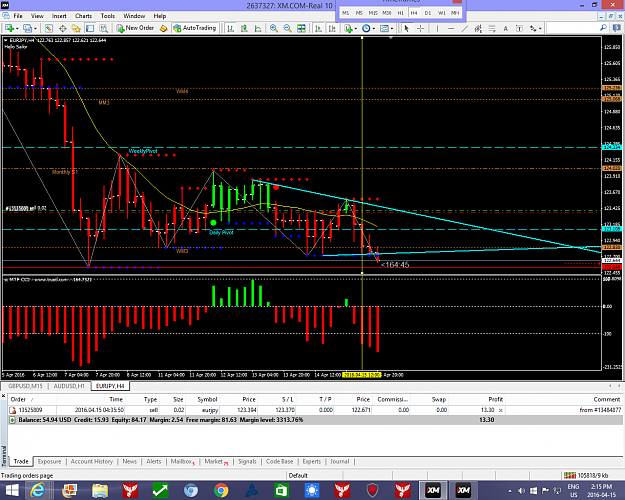The image size is (625, 500).
Task: Select the Fibonacci Retracement tool
Action: [x=492, y=28]
